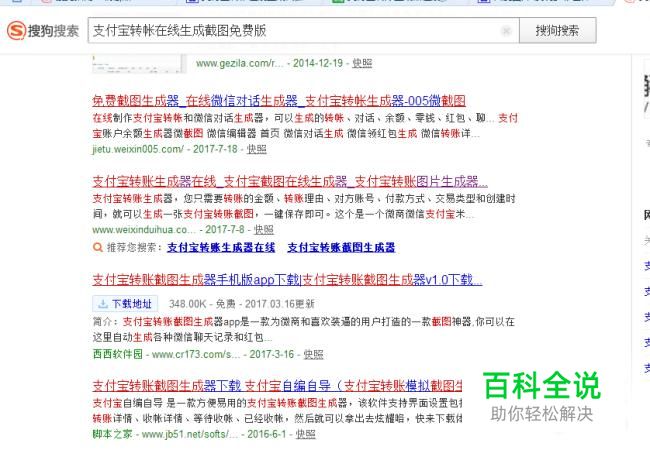The image size is (650, 457).
Task: Open result 免费截图生成器_在线微信对话生成器
Action: pos(279,100)
